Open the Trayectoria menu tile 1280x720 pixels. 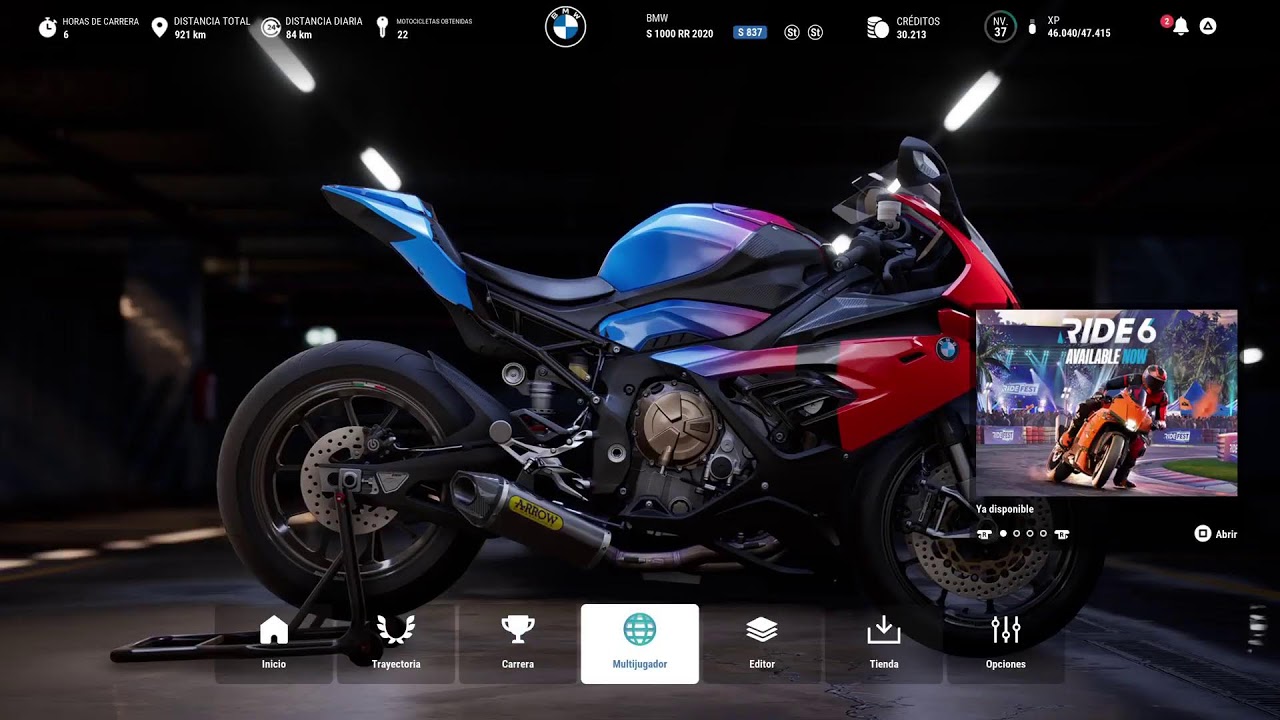pos(396,644)
